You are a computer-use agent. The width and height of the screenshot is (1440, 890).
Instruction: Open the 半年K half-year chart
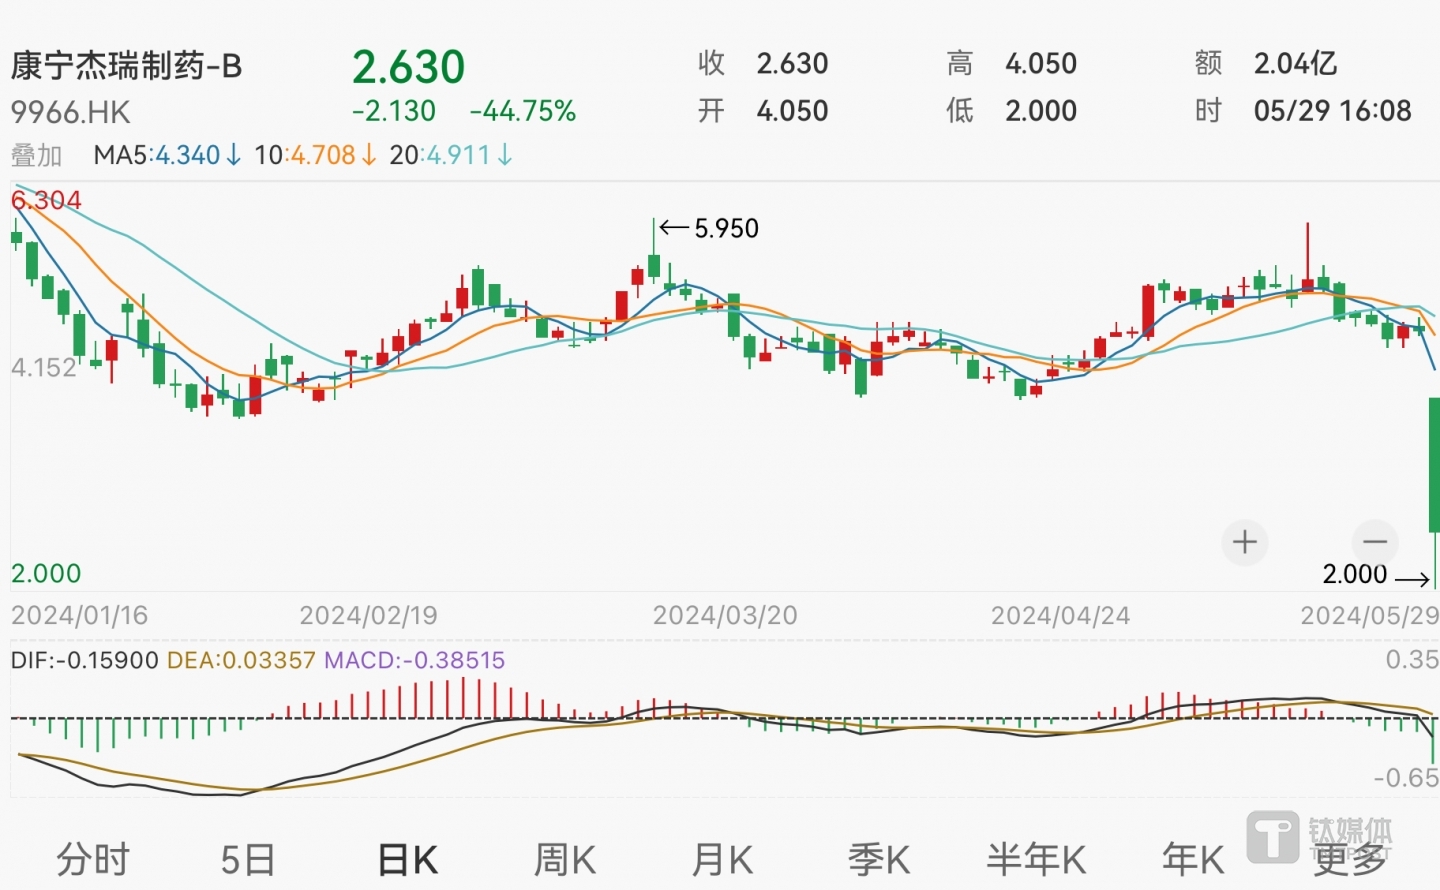pos(1036,859)
